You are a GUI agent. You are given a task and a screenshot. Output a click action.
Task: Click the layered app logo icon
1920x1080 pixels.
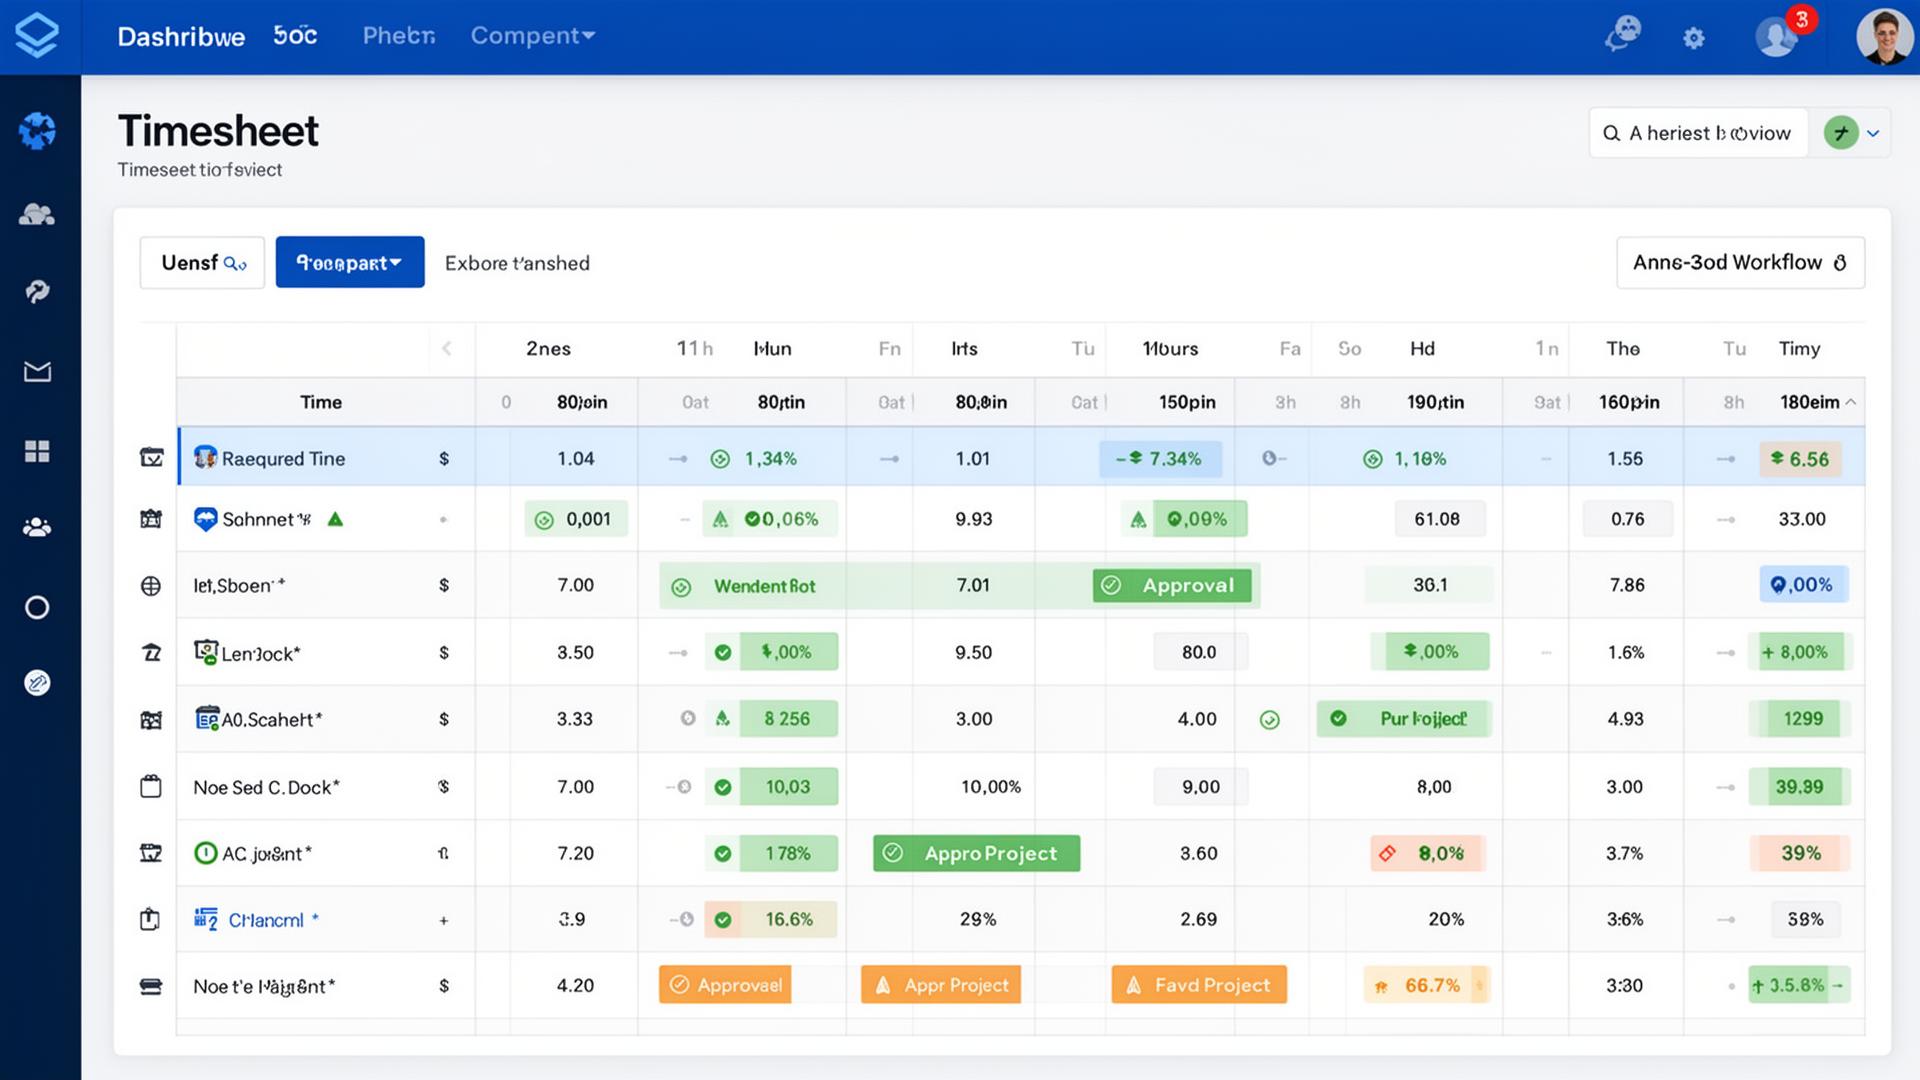pos(37,36)
